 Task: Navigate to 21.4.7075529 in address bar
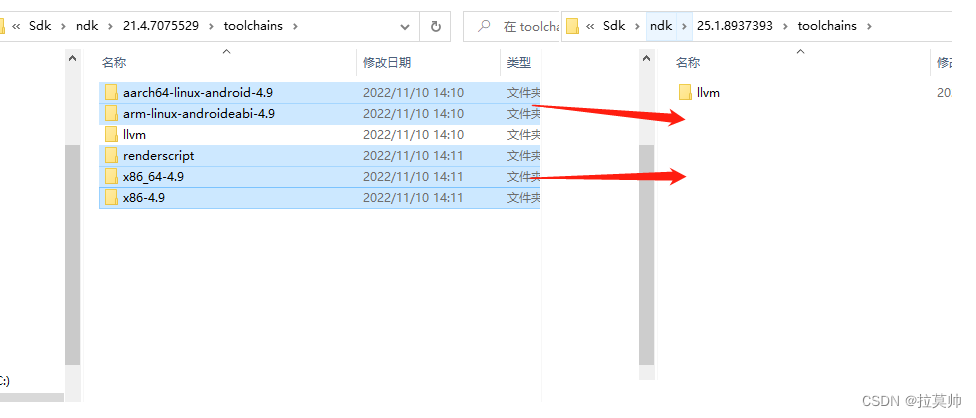coord(161,26)
